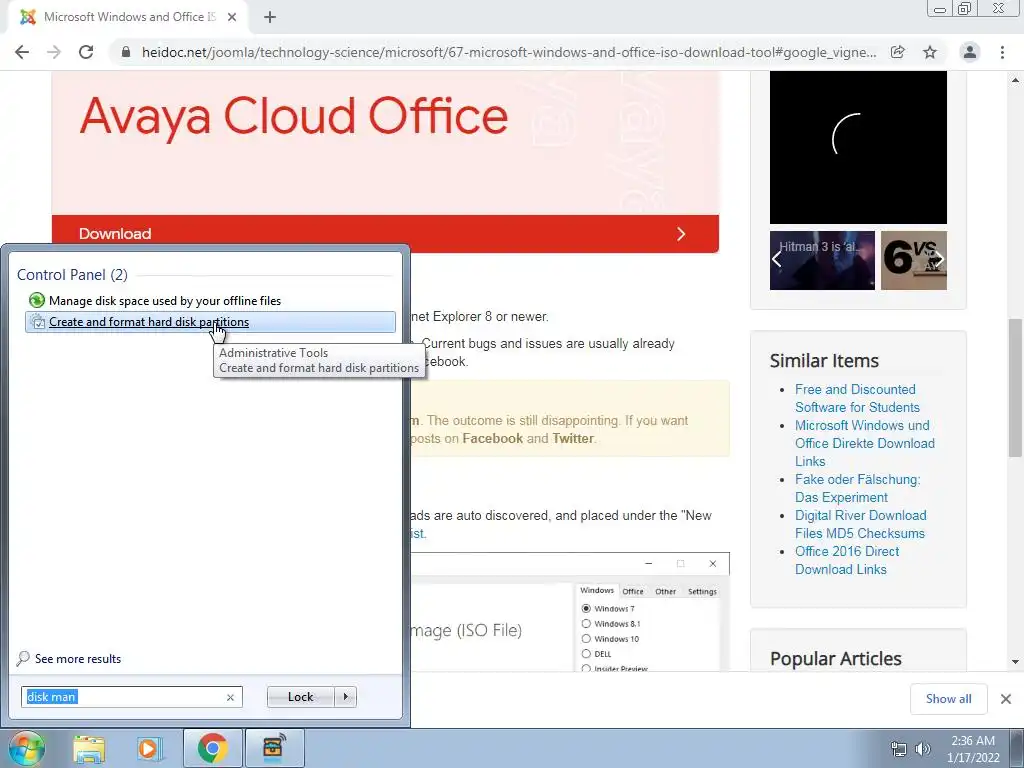Click See more results

pos(78,659)
